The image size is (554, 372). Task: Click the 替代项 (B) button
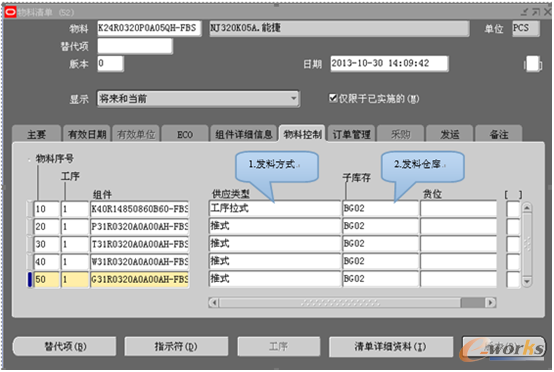coord(65,347)
